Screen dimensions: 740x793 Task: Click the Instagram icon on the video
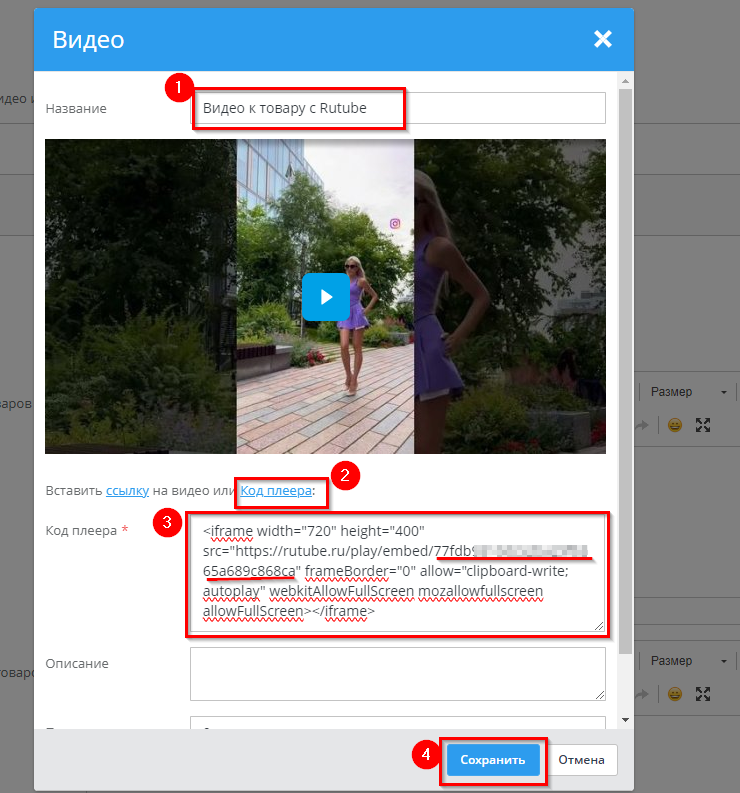tap(395, 224)
